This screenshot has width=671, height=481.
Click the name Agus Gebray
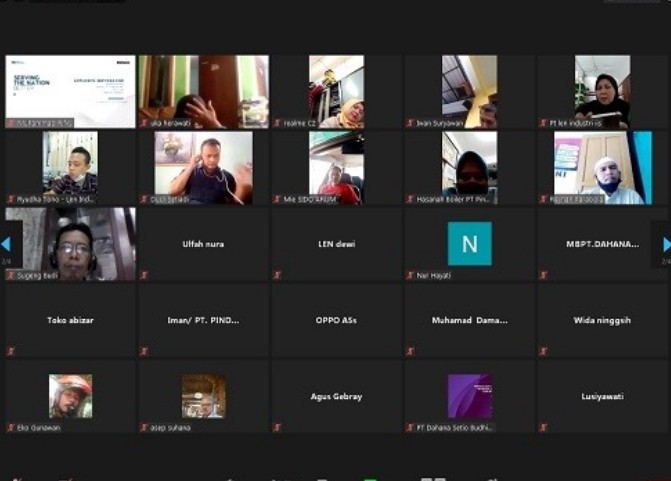tap(336, 397)
